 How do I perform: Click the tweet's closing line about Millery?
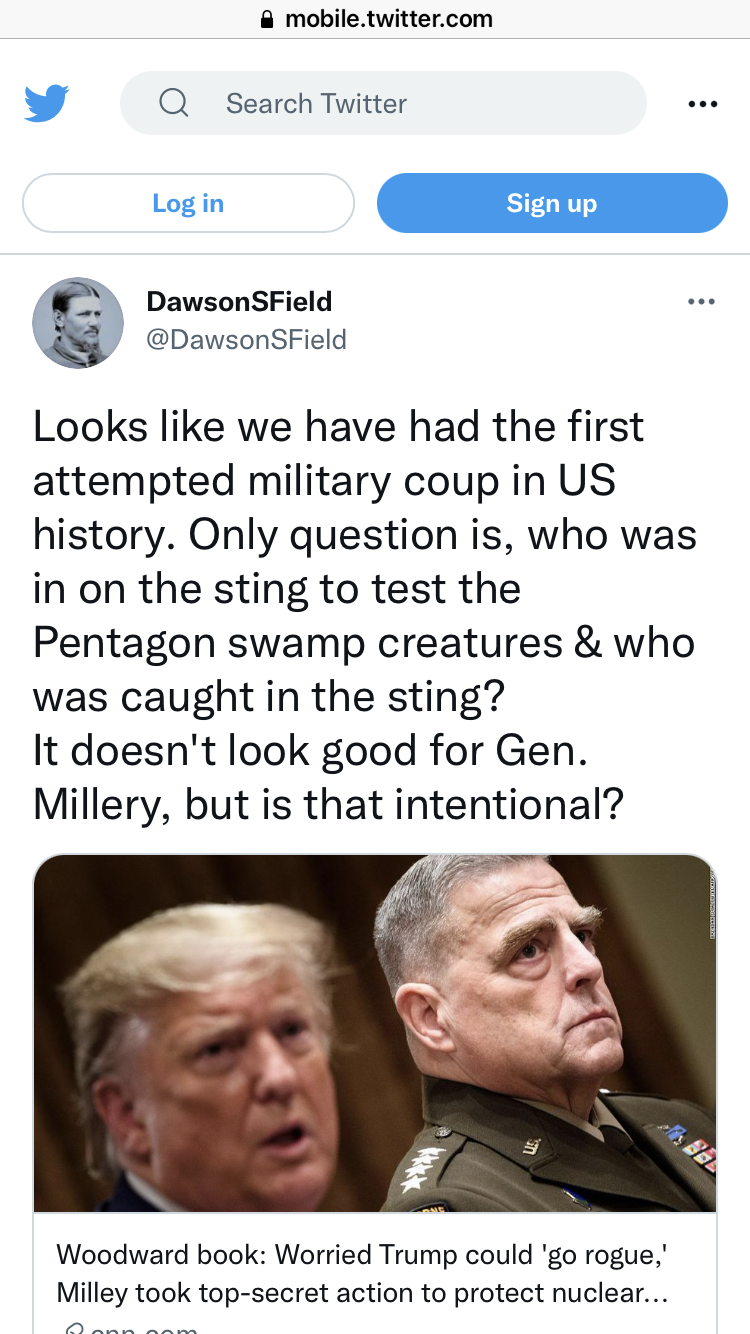(x=328, y=805)
